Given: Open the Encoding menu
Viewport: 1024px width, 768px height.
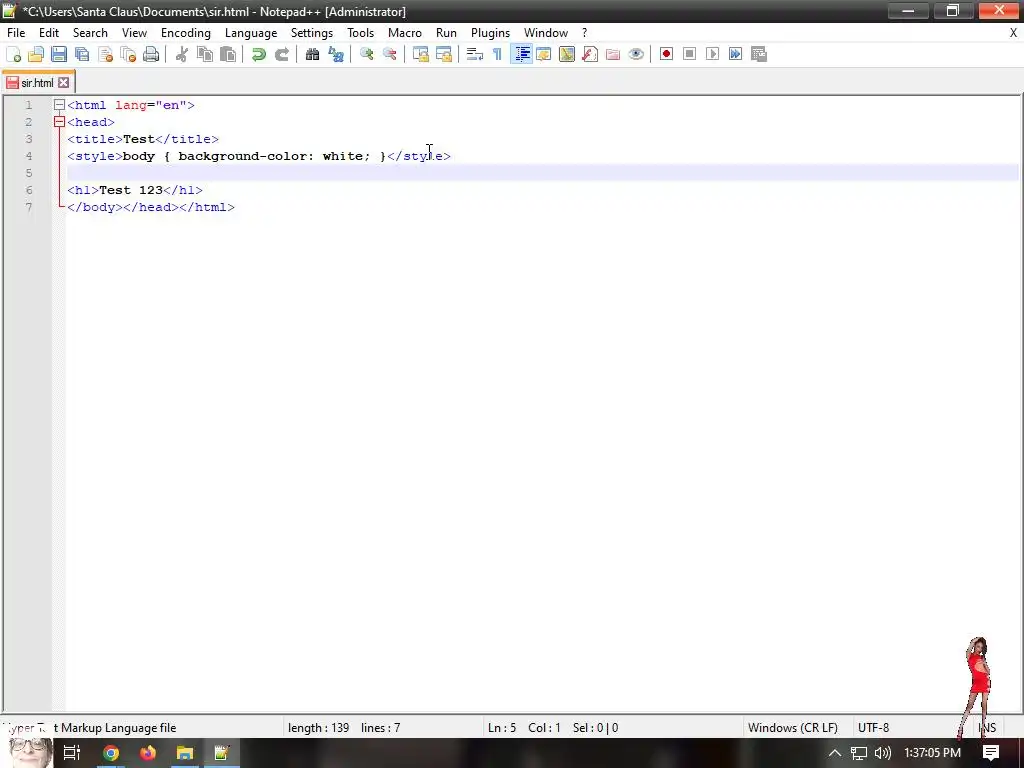Looking at the screenshot, I should tap(185, 33).
